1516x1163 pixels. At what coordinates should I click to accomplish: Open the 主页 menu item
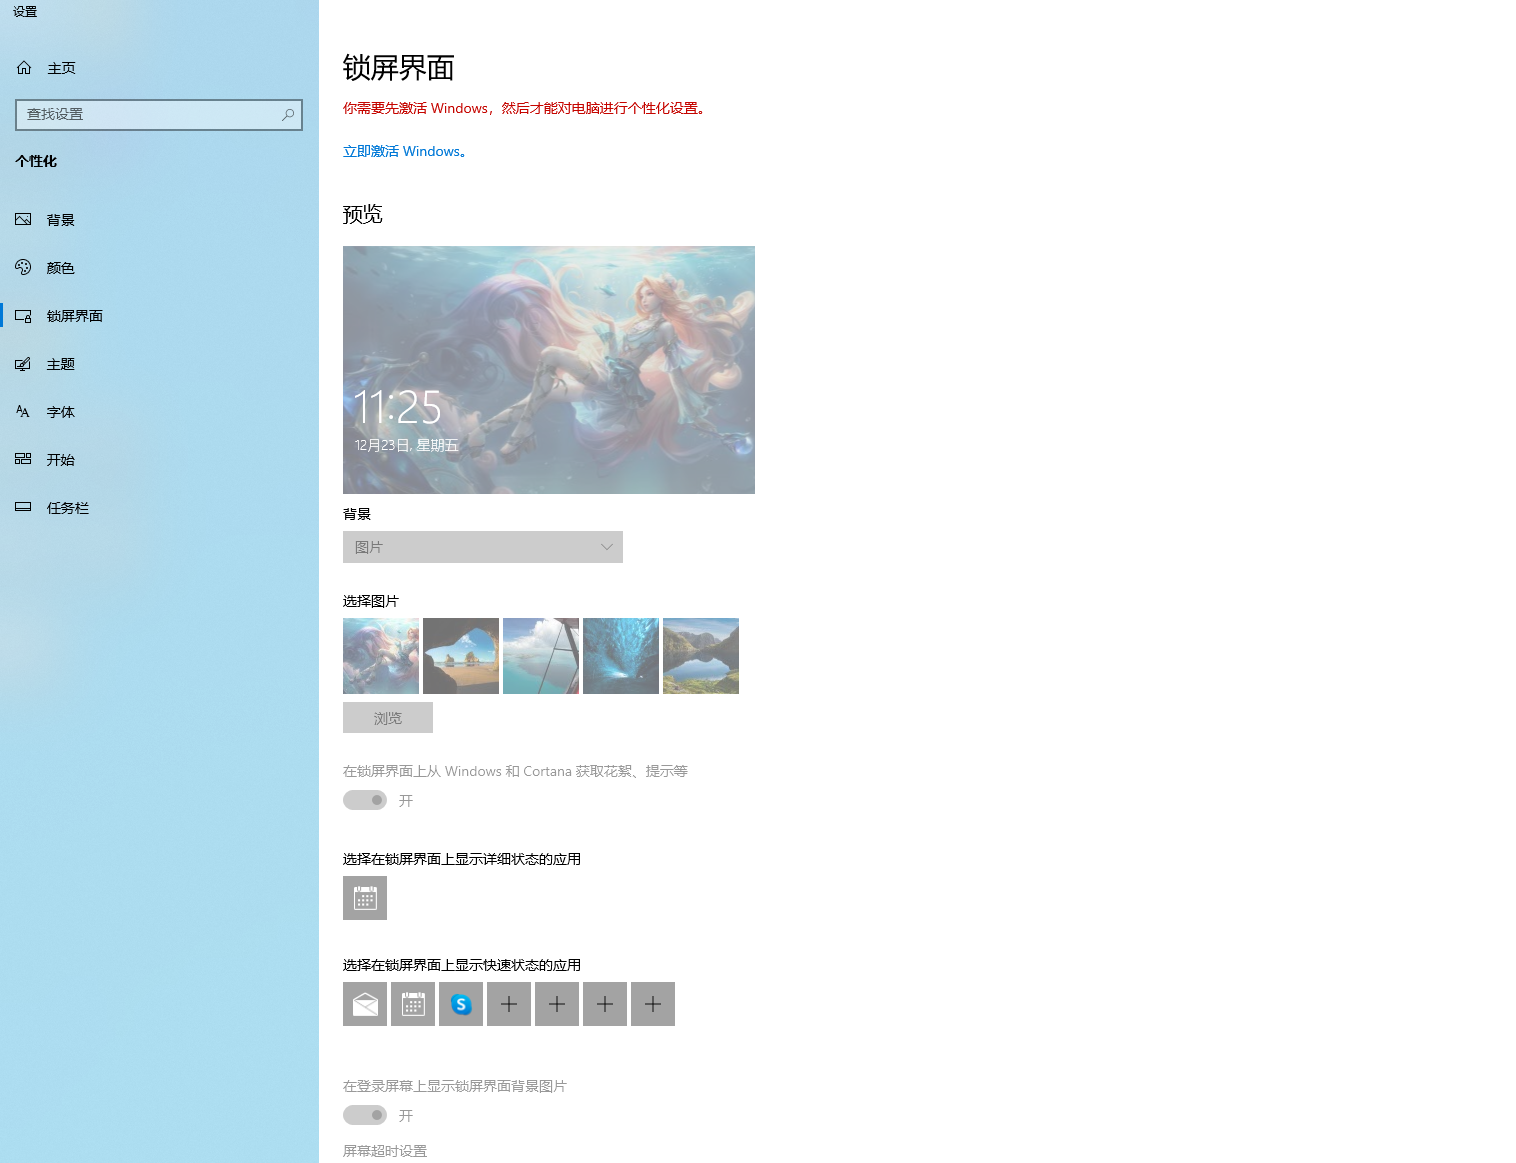click(159, 68)
